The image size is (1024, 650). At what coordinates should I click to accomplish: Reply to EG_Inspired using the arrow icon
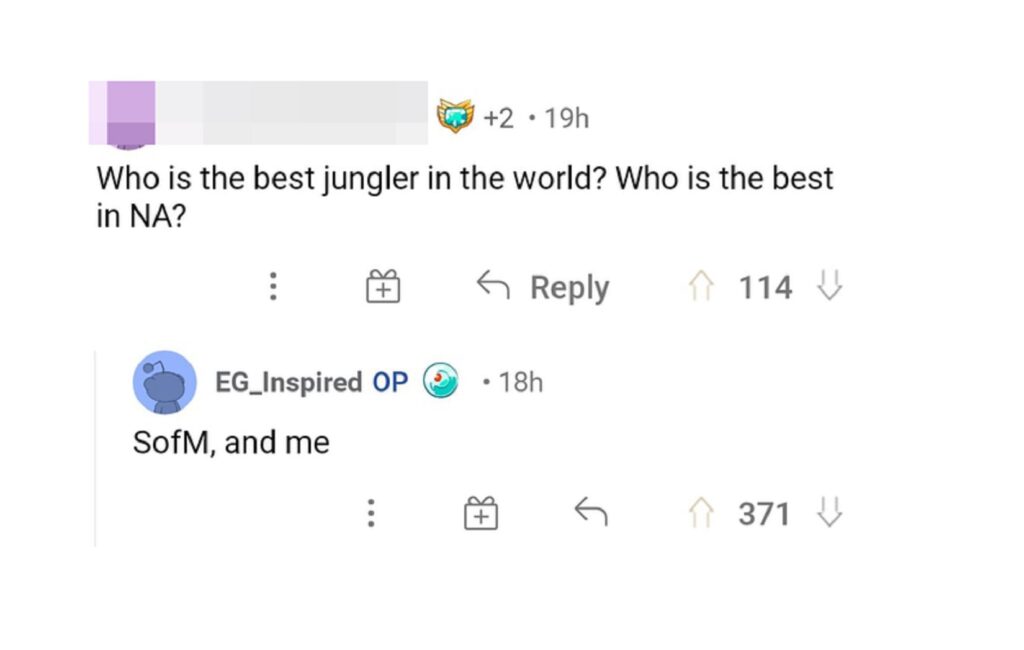click(590, 514)
